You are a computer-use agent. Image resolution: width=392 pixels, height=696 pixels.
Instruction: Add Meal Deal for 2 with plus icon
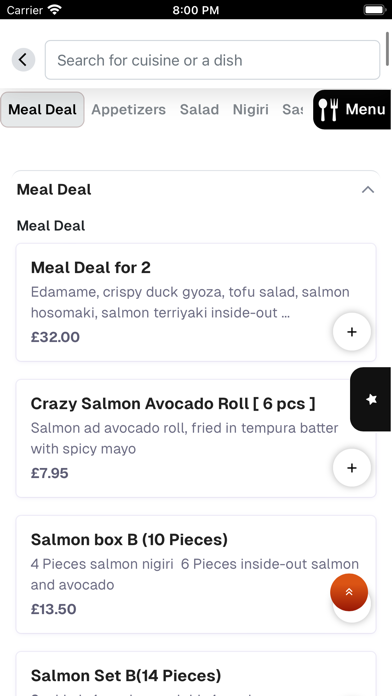352,332
